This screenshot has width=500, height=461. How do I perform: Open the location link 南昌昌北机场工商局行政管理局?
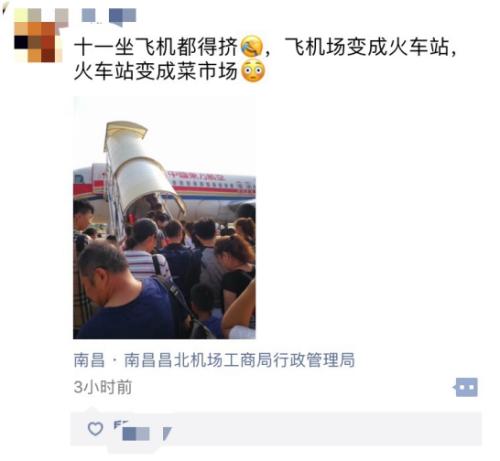239,360
